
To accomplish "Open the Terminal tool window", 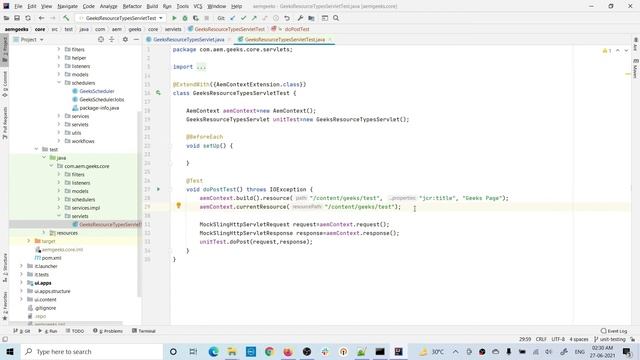I will [144, 331].
